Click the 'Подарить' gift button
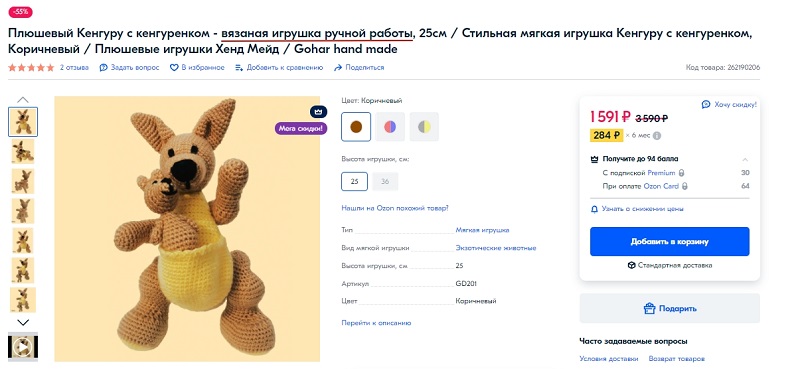This screenshot has height=369, width=800. (x=669, y=308)
